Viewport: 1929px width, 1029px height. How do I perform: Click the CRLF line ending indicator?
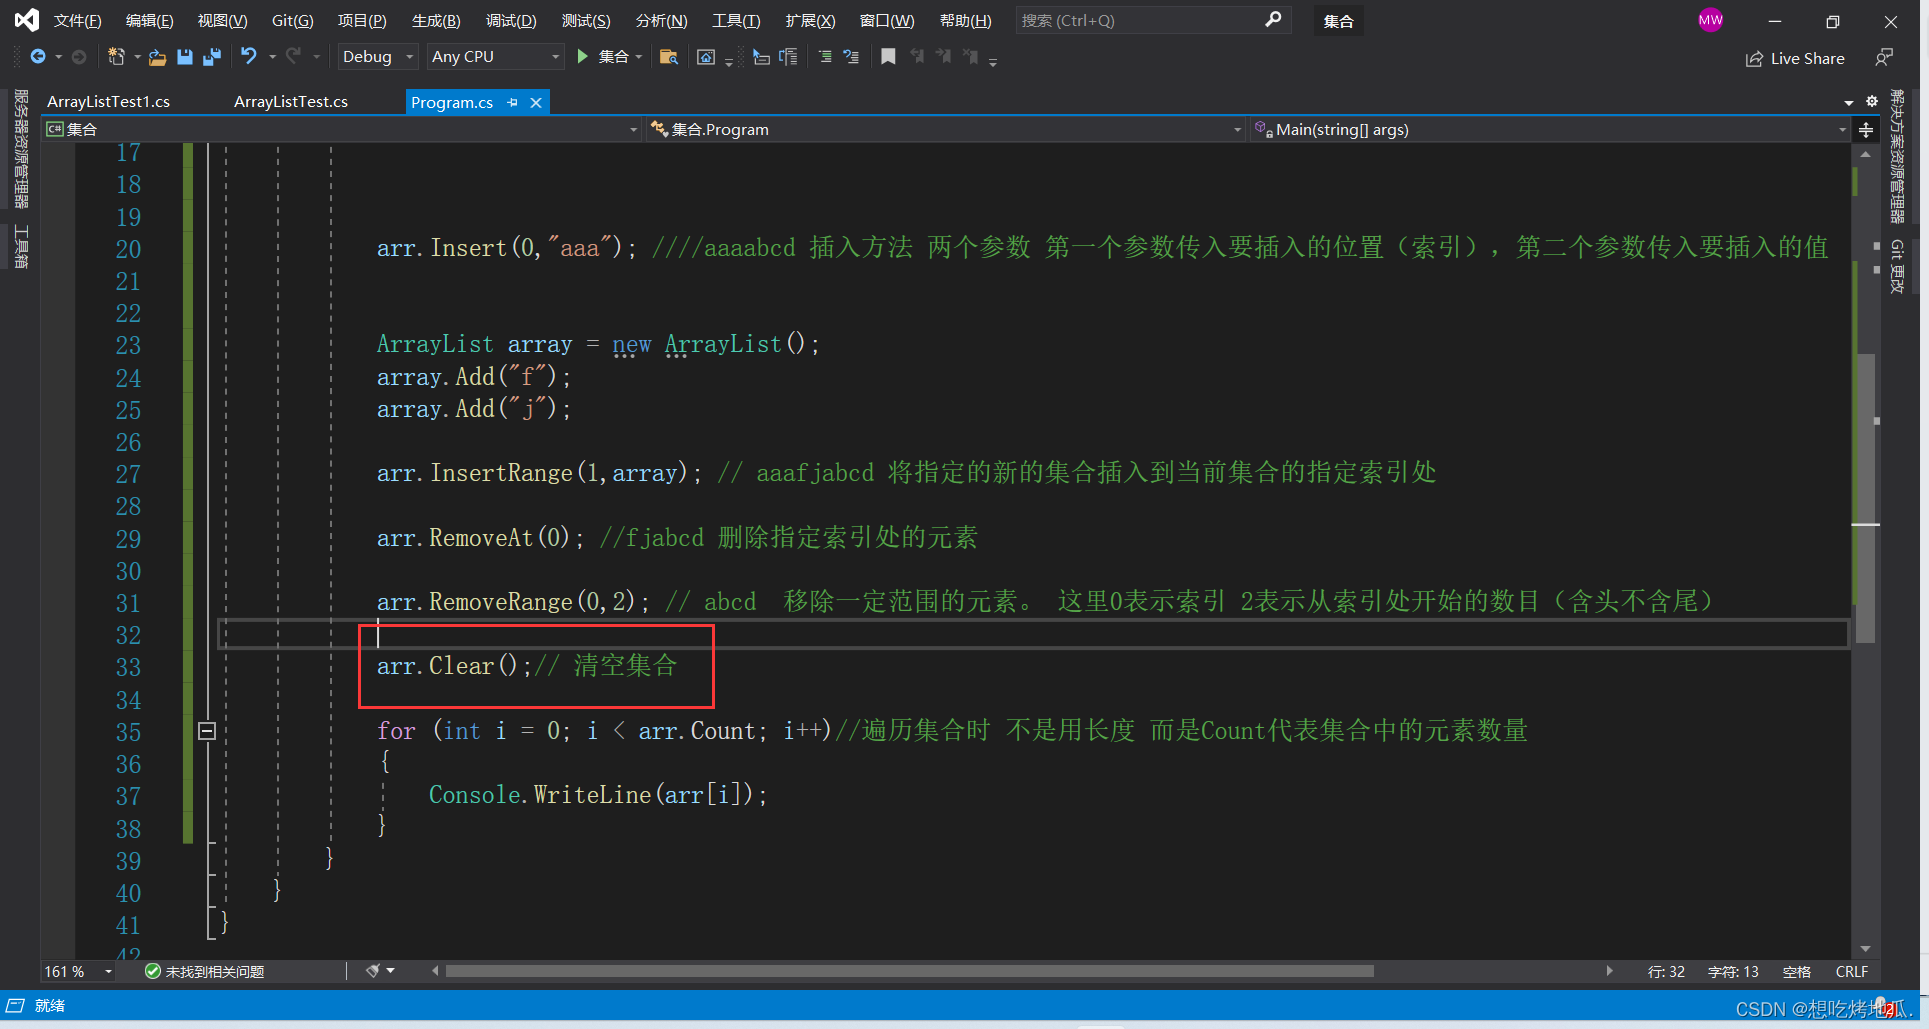coord(1852,972)
